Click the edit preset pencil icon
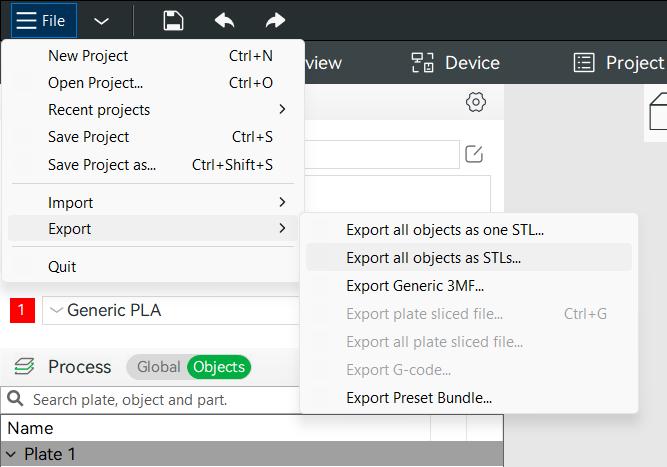This screenshot has width=667, height=467. (x=474, y=154)
